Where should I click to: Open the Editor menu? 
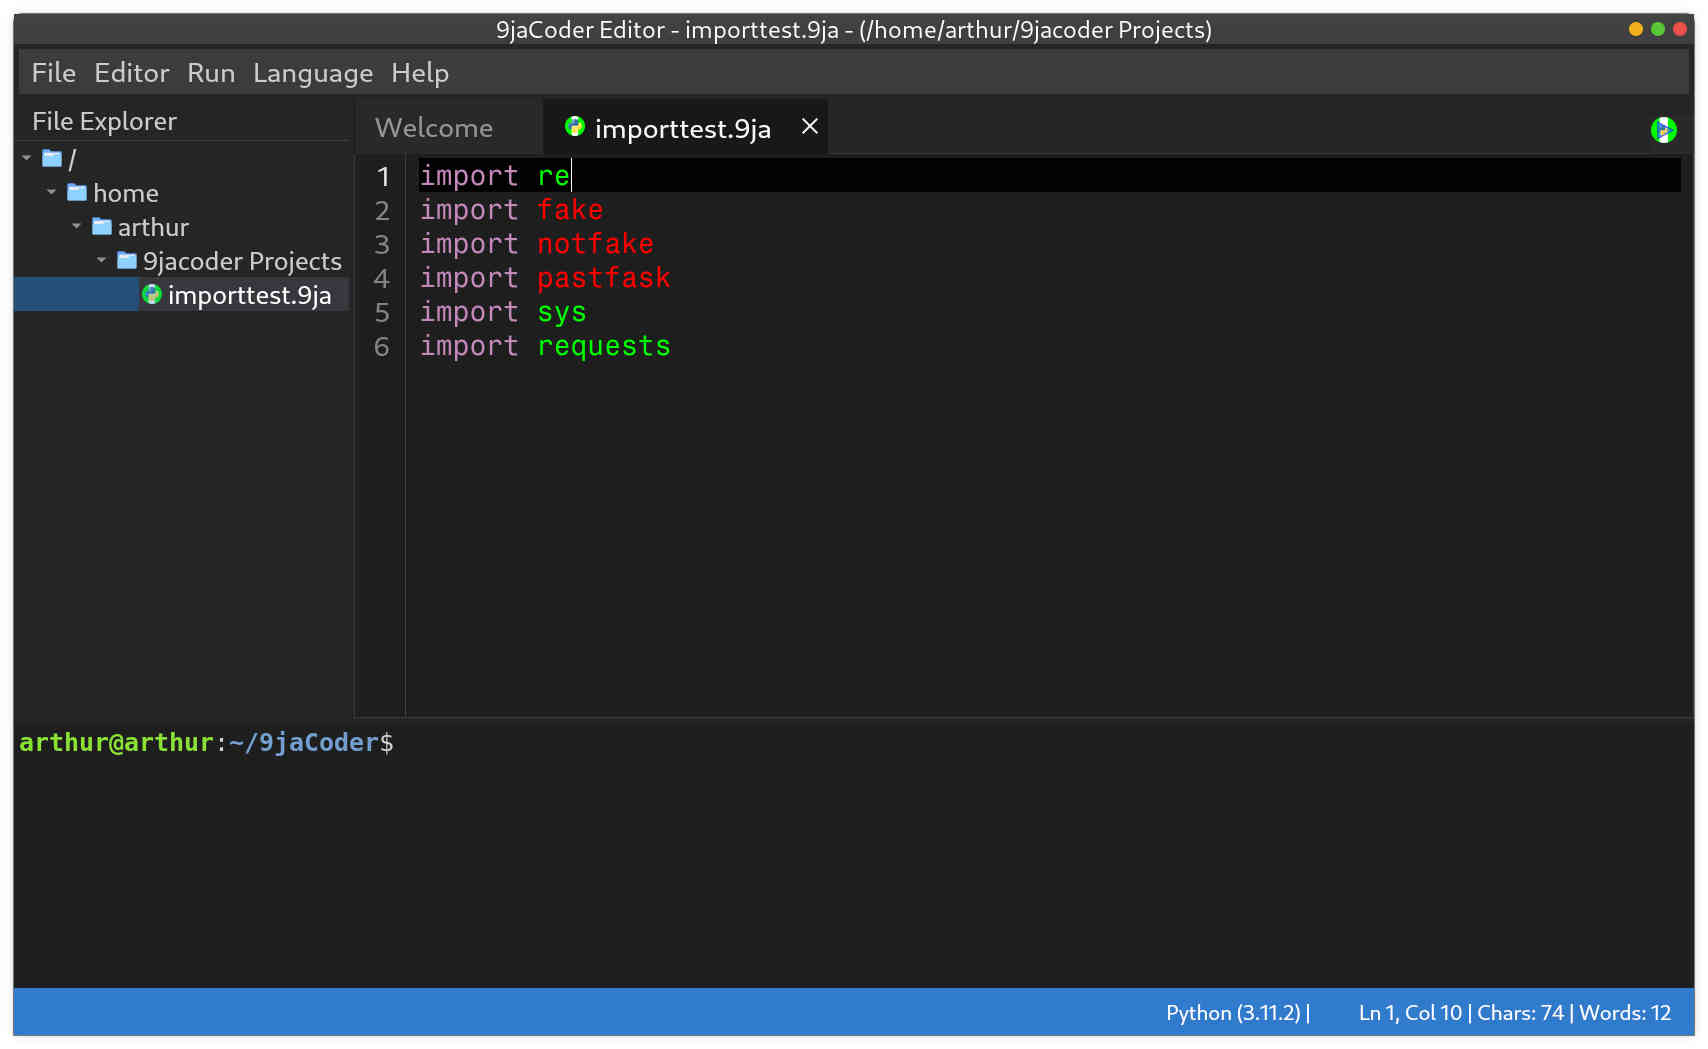(x=131, y=72)
